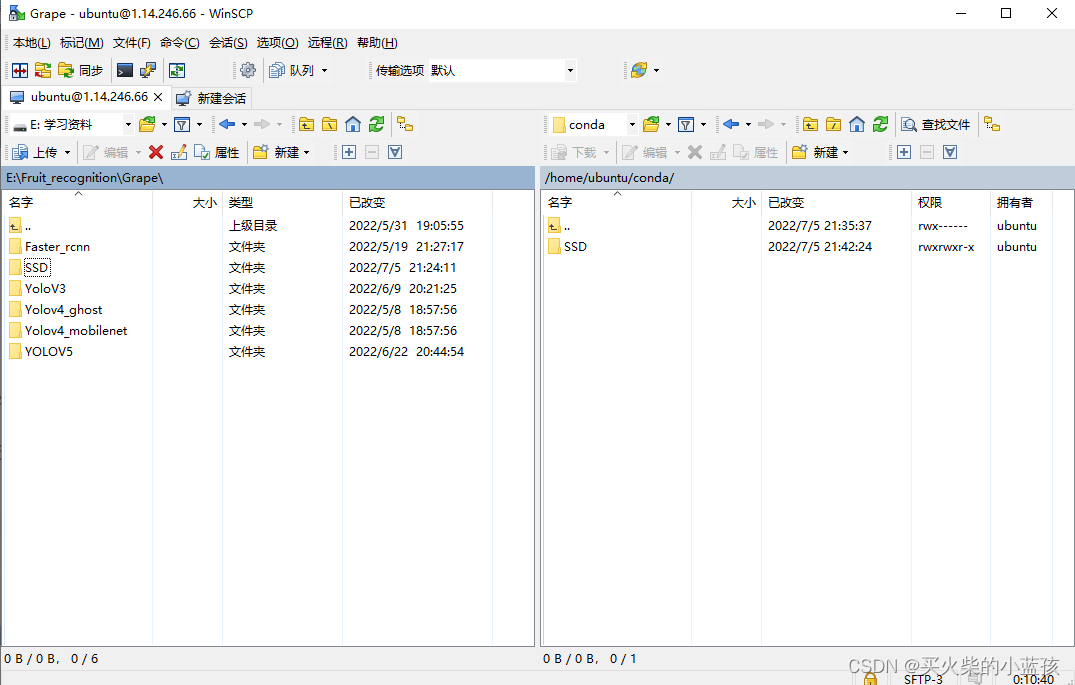The height and width of the screenshot is (685, 1075).
Task: Click the 队列 queue button
Action: (x=292, y=70)
